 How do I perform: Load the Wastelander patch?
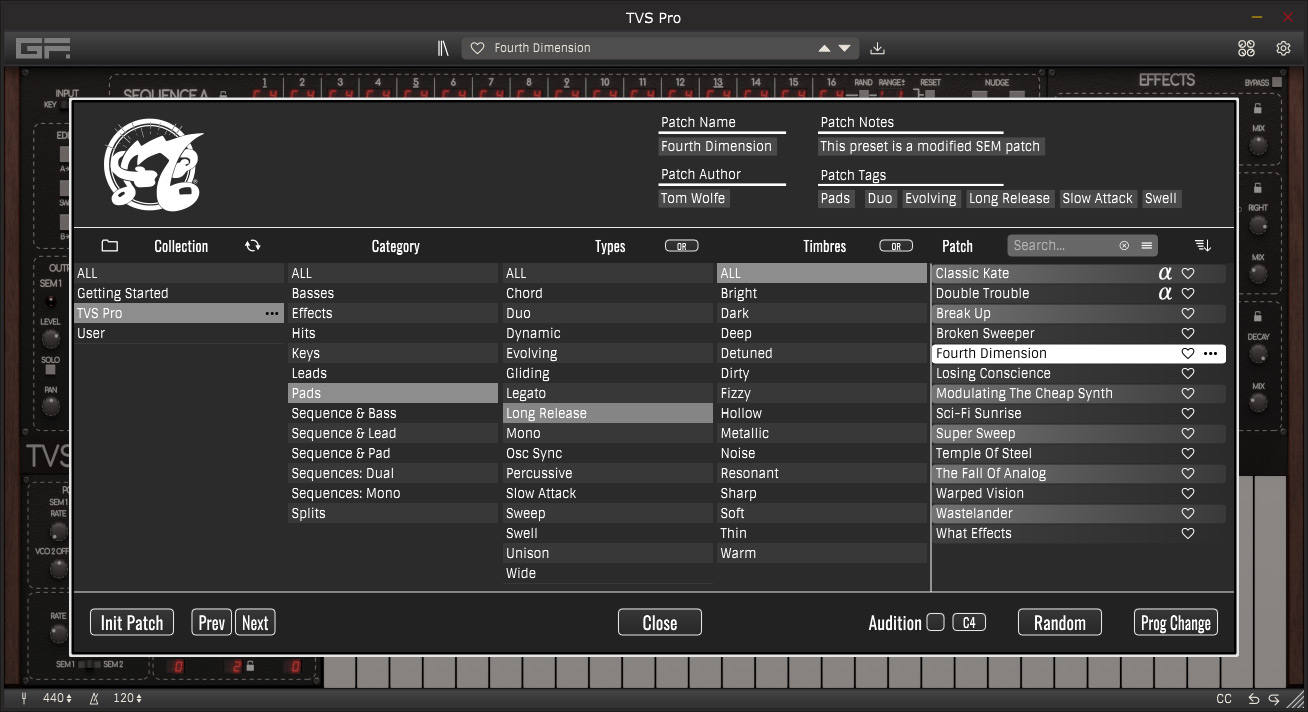click(1079, 513)
